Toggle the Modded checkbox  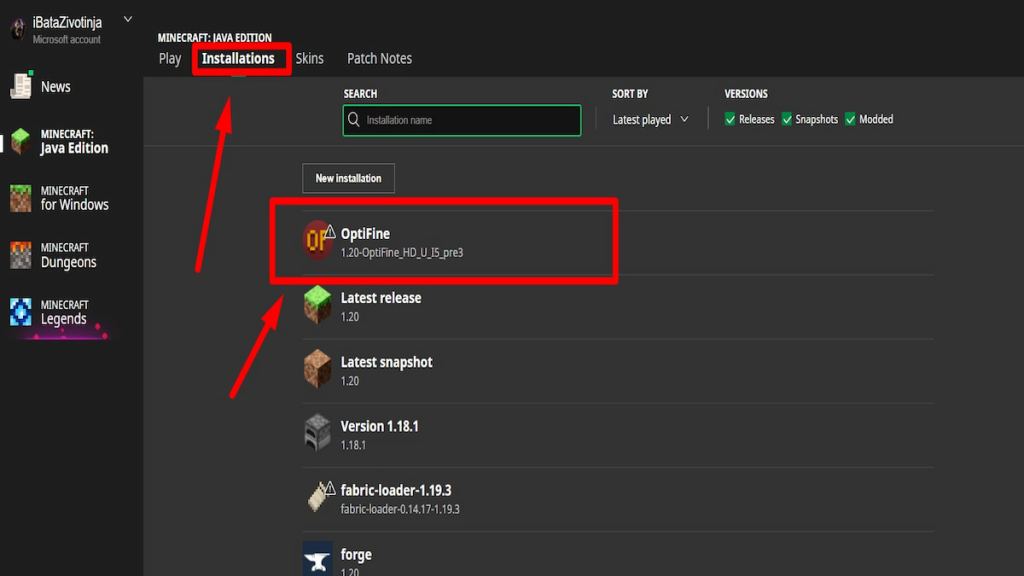(x=850, y=119)
